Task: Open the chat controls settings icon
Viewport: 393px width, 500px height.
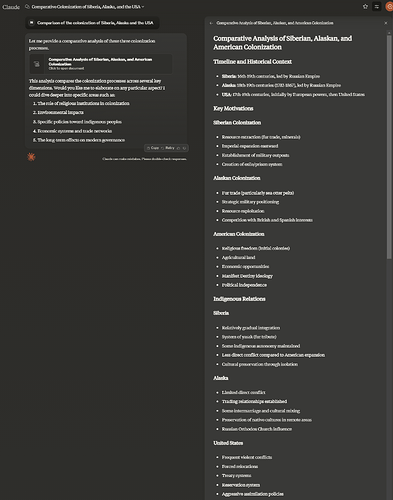Action: click(x=377, y=6)
